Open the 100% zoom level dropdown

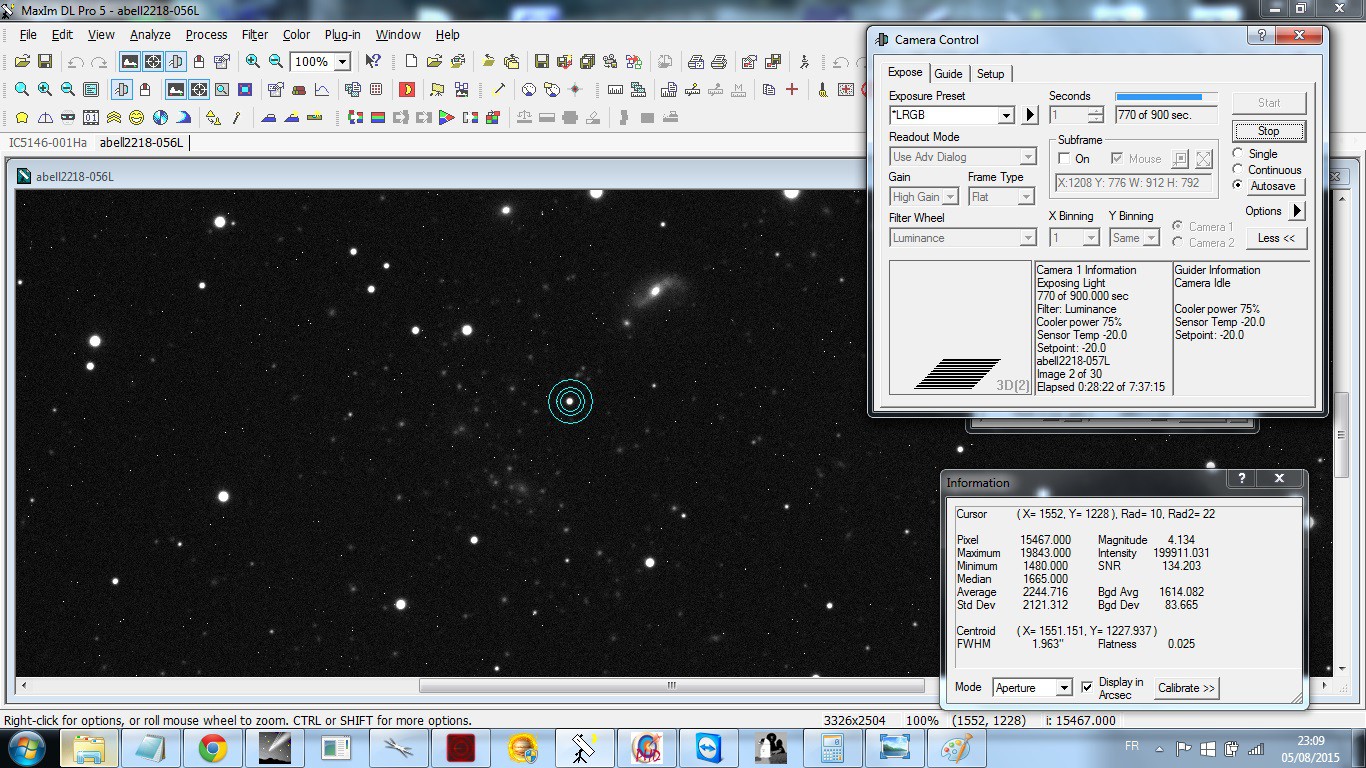click(342, 62)
